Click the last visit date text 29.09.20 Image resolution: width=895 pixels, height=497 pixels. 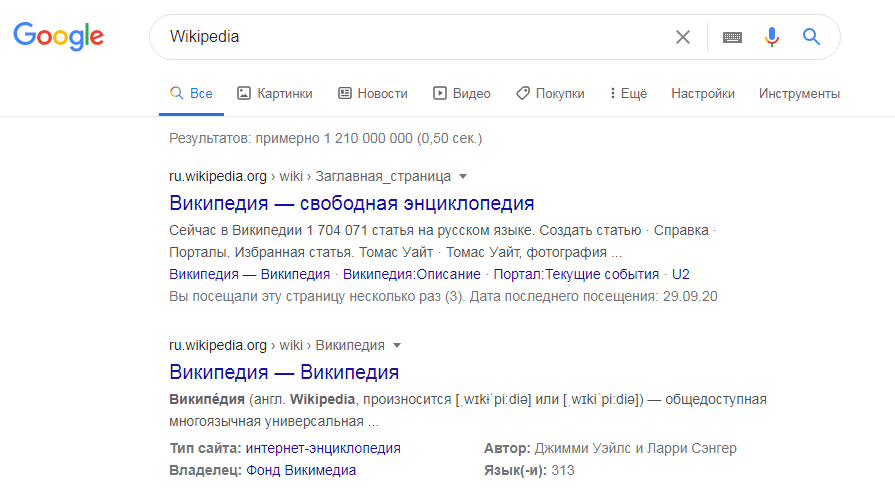point(690,297)
